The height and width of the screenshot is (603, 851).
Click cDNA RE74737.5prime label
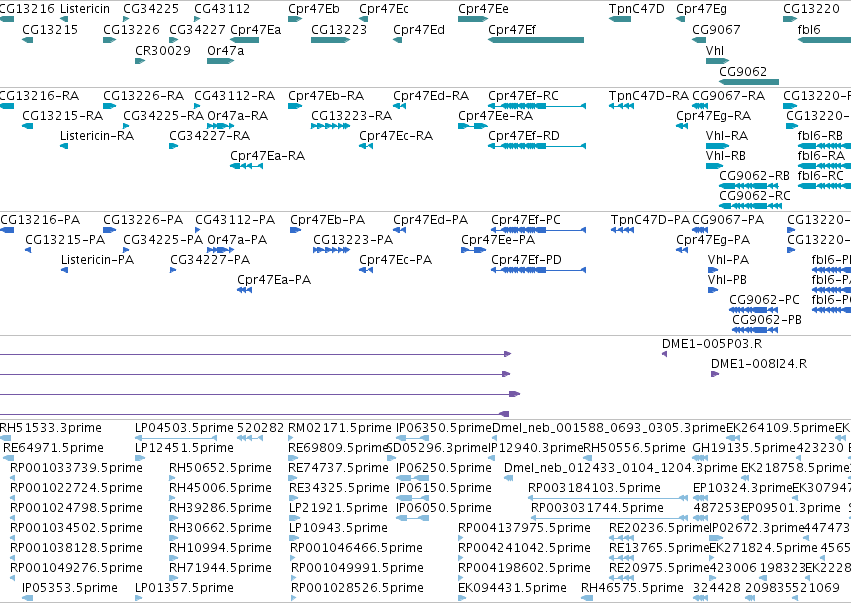click(x=339, y=468)
